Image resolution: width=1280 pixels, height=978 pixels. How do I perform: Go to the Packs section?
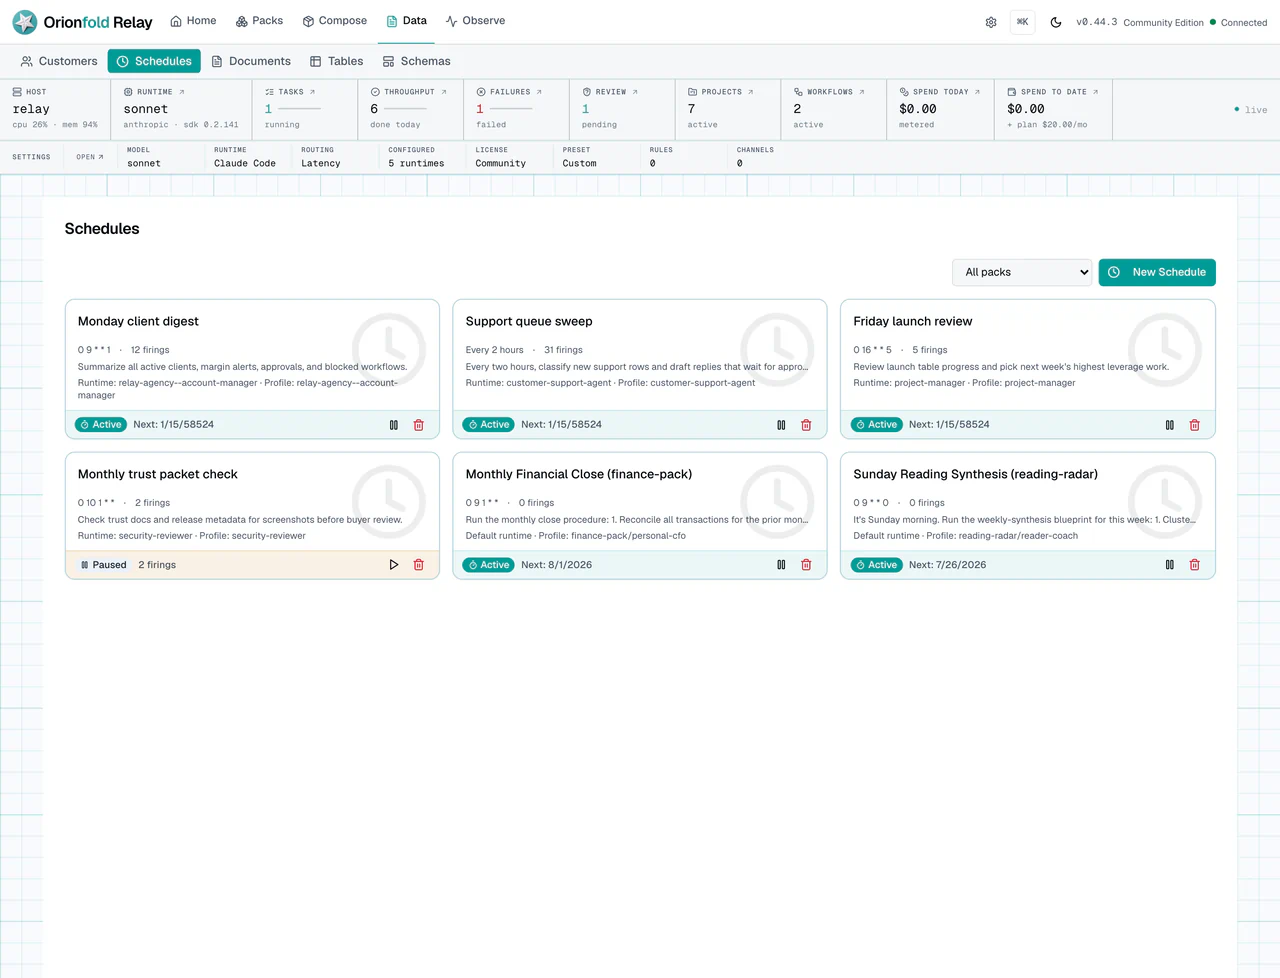click(x=259, y=21)
